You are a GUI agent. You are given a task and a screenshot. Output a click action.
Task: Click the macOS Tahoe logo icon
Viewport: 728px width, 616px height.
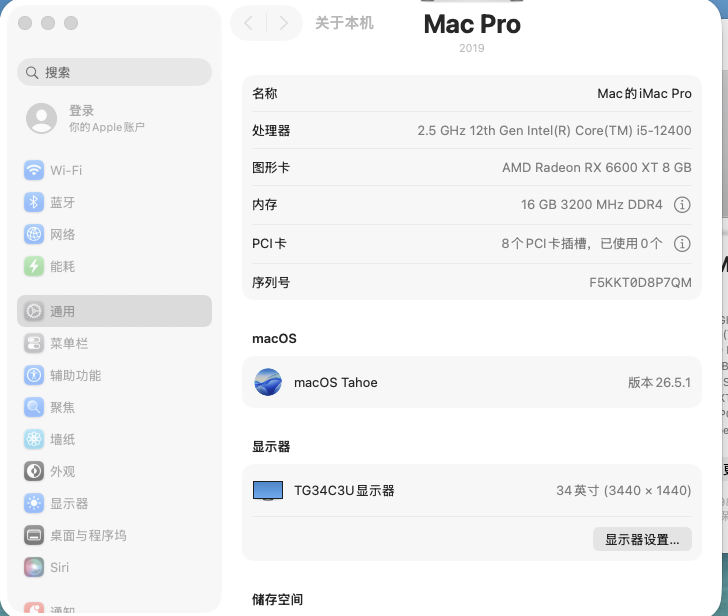(x=268, y=382)
